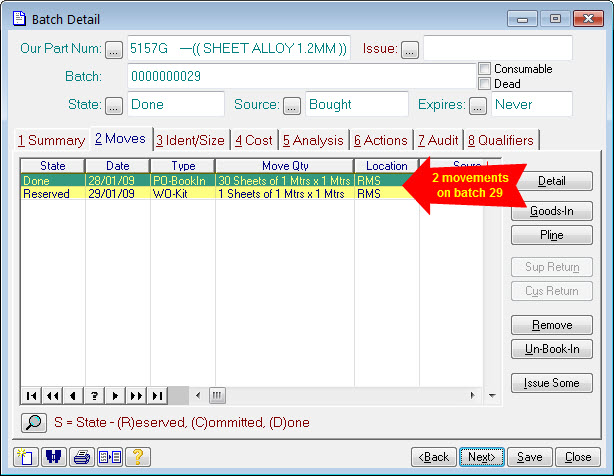Screen dimensions: 614x476
Task: Open the 4 Cost tab
Action: point(254,140)
